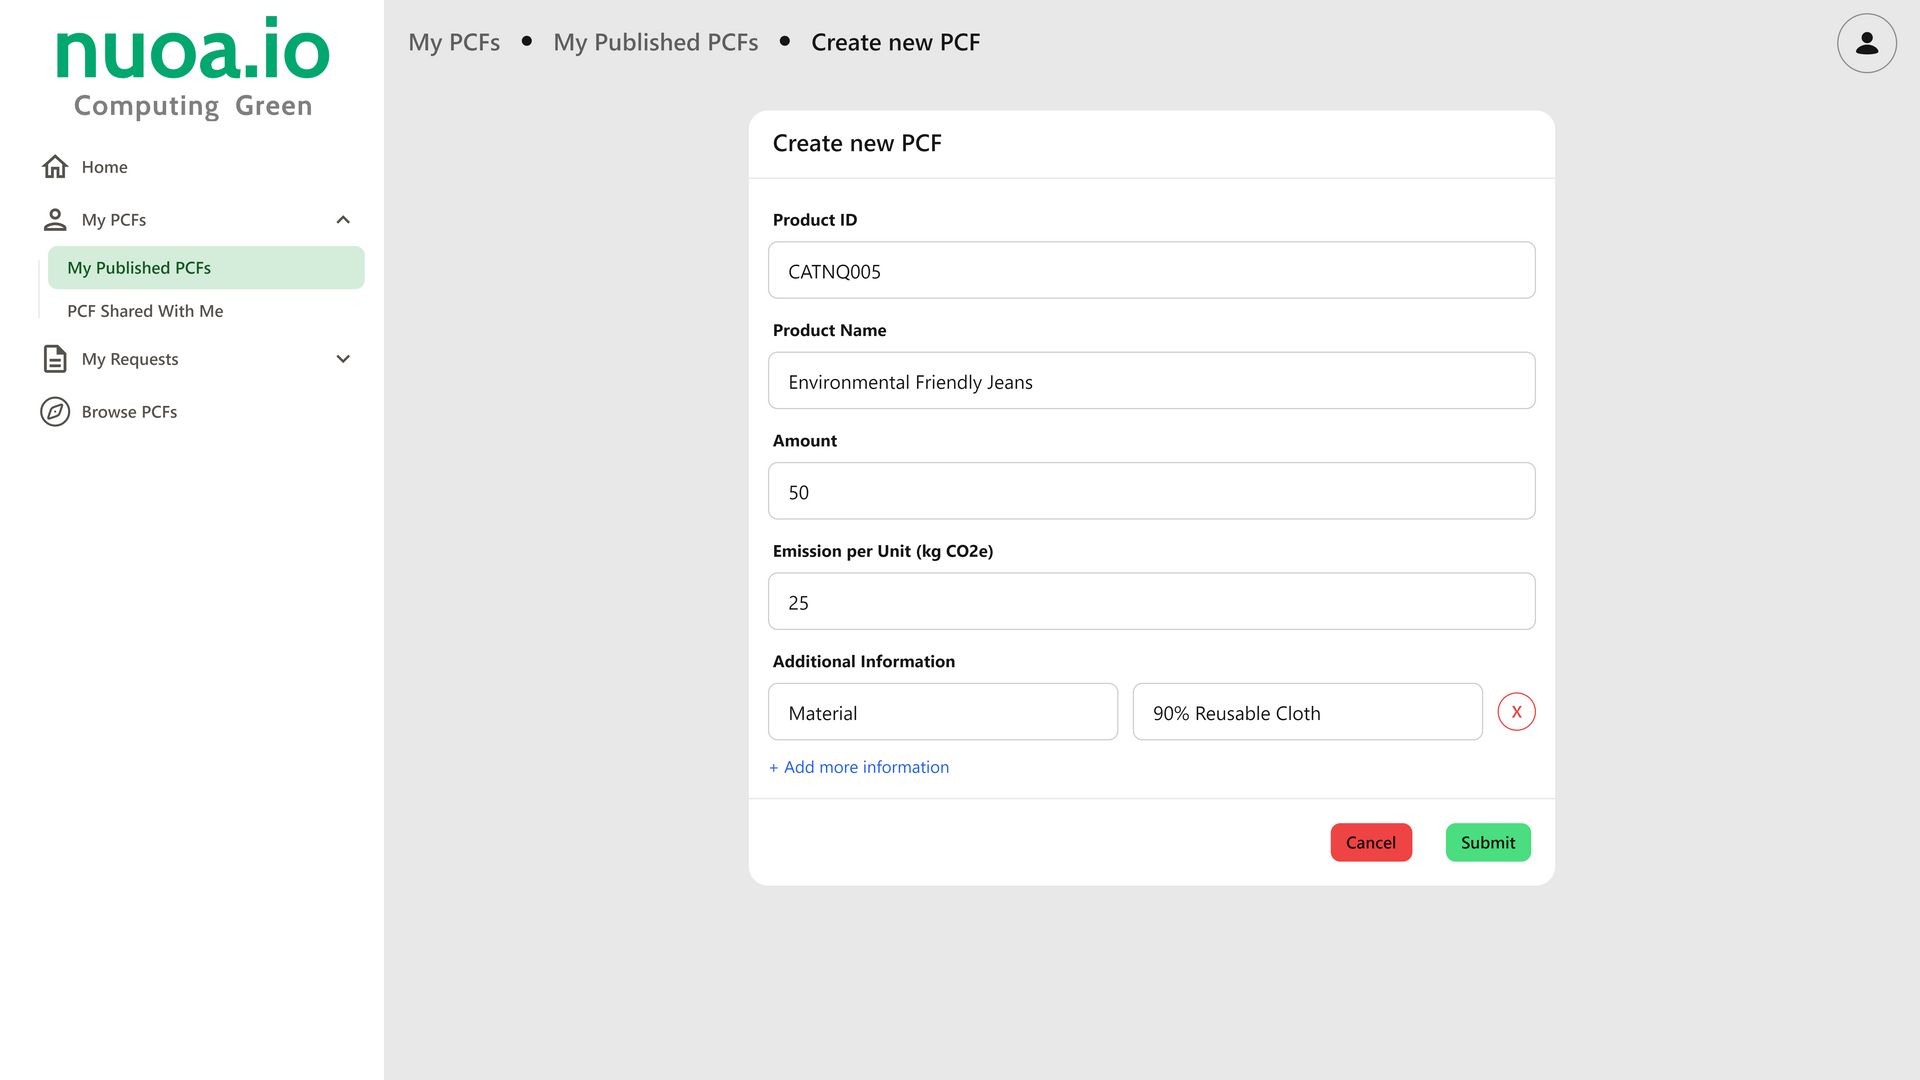Click the My PCFs person icon
This screenshot has width=1920, height=1080.
[x=55, y=219]
